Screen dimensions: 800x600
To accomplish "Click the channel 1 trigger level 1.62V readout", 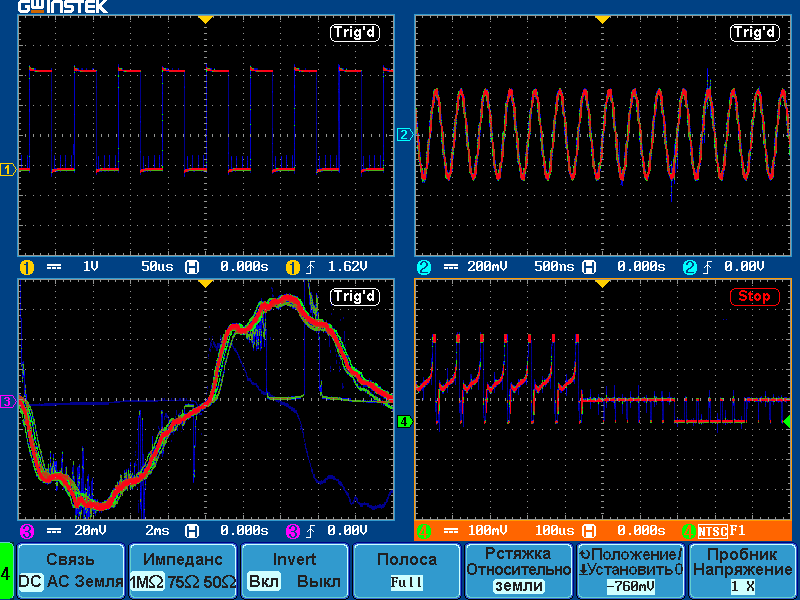I will 347,267.
